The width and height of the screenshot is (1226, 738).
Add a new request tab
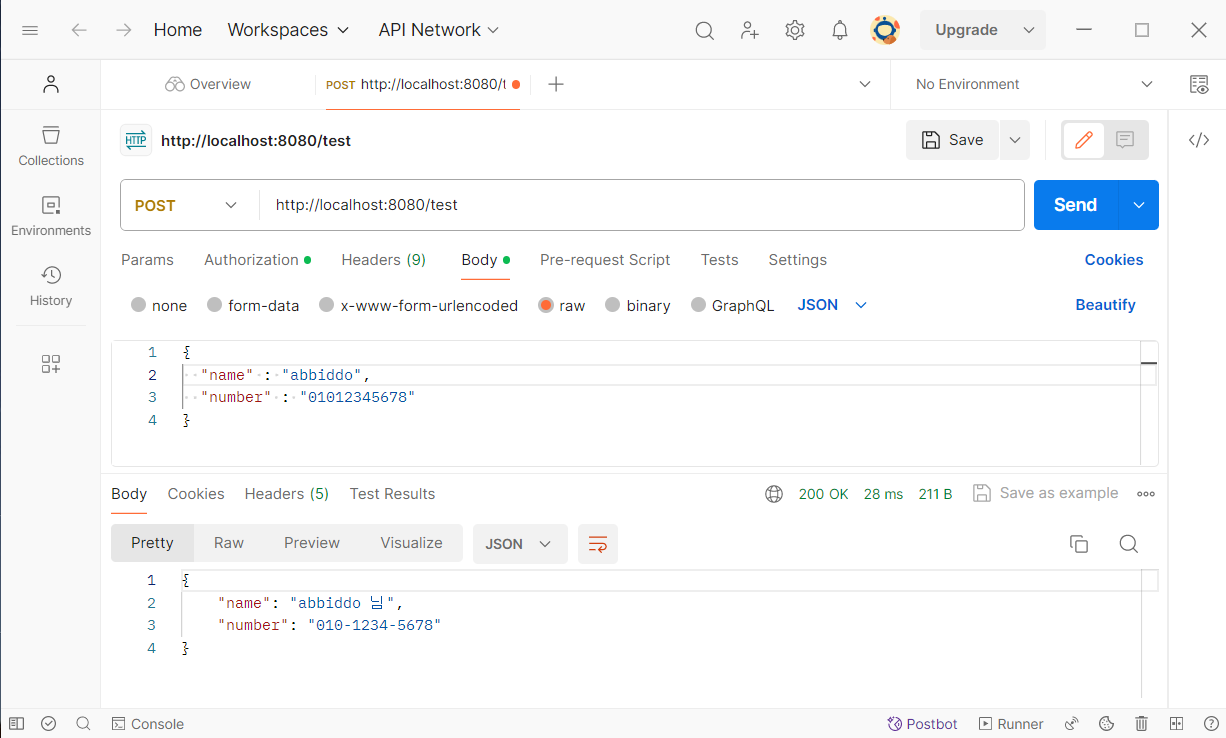coord(556,85)
